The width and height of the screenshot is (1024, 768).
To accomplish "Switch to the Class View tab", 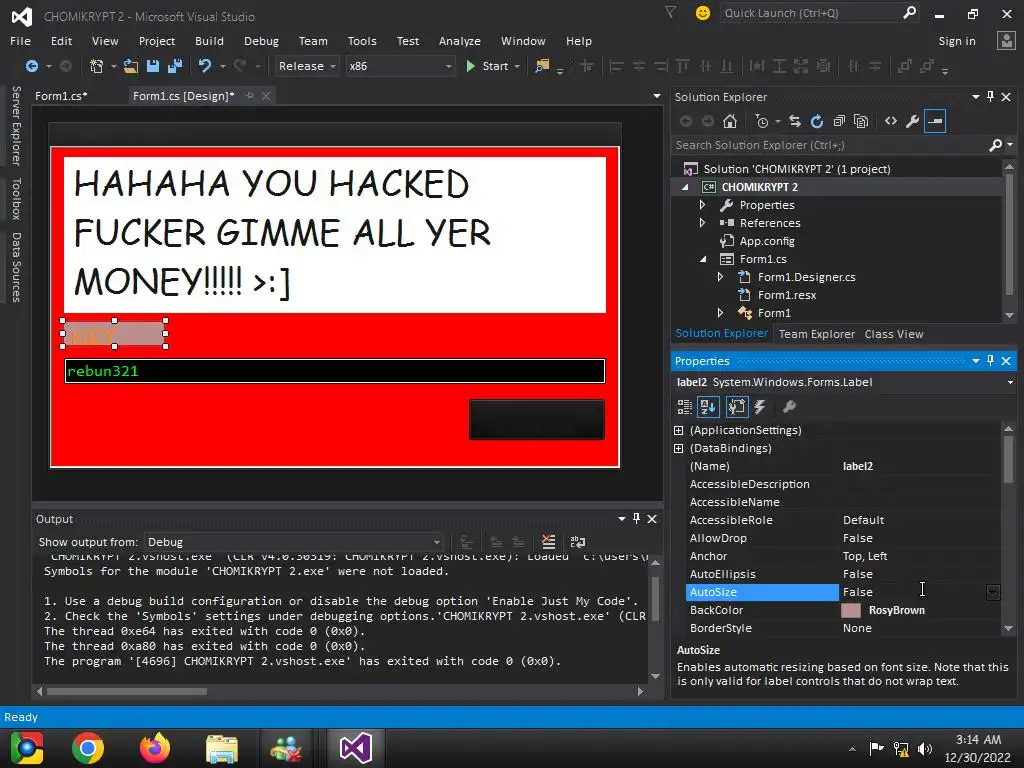I will click(893, 334).
